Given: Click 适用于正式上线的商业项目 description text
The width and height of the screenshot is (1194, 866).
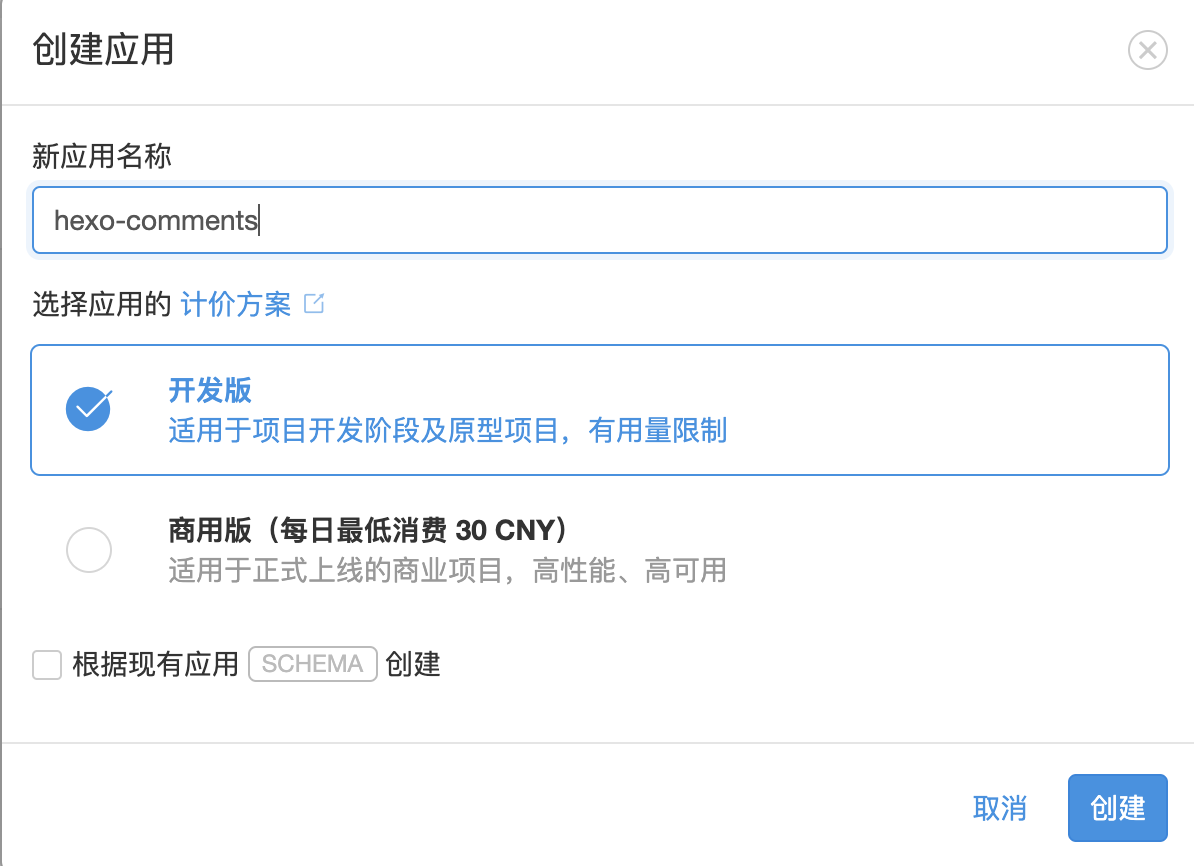Looking at the screenshot, I should coord(336,570).
